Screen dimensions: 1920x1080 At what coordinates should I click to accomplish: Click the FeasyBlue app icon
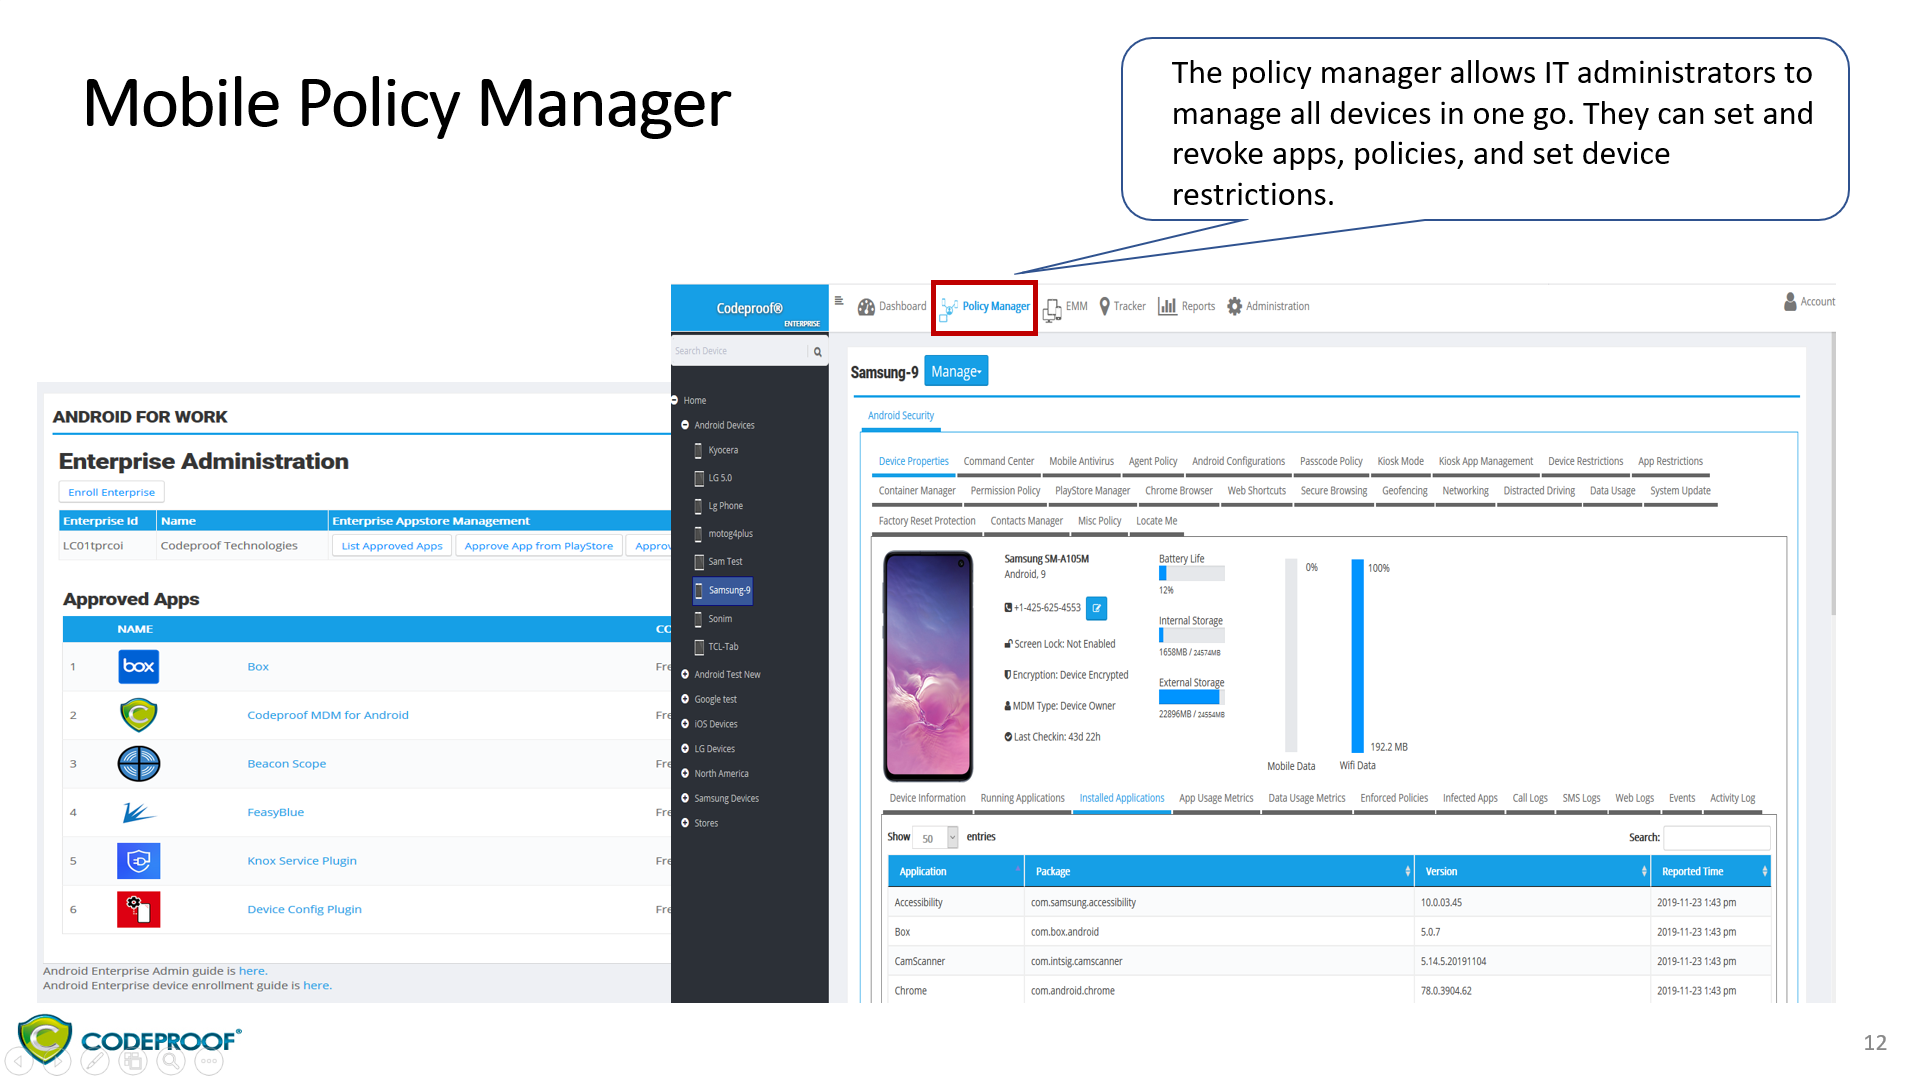(x=138, y=812)
